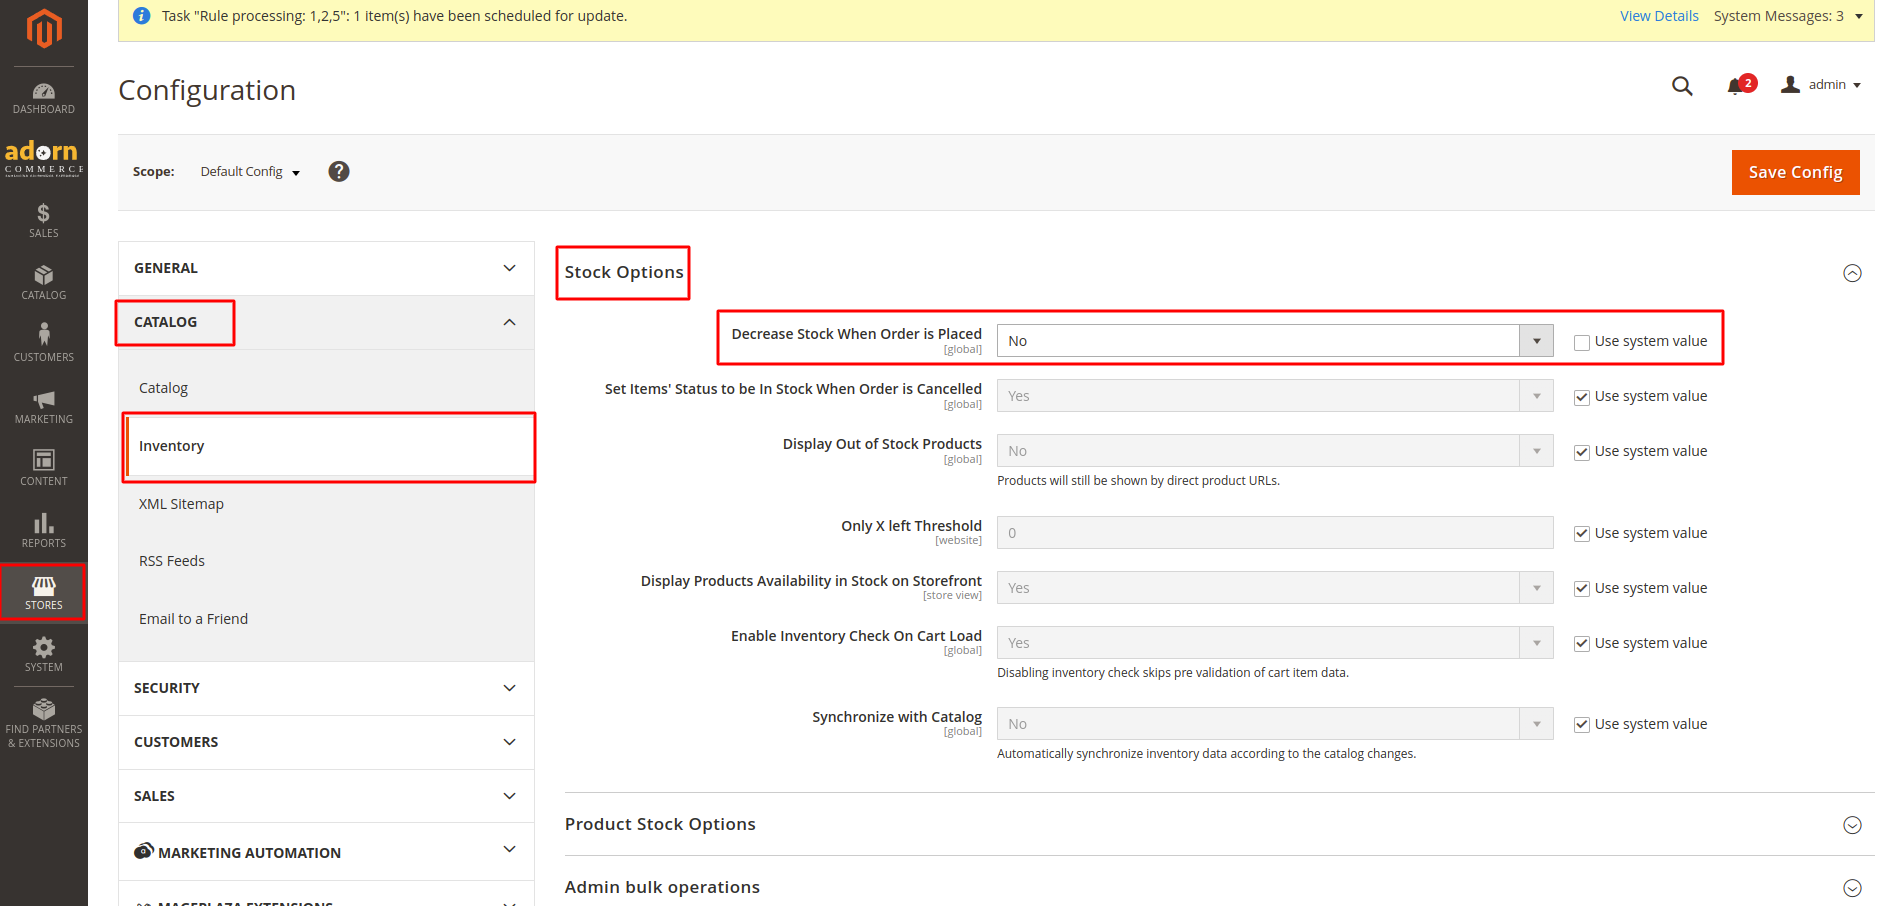This screenshot has height=906, width=1898.
Task: Open the System sidebar menu
Action: [x=44, y=654]
